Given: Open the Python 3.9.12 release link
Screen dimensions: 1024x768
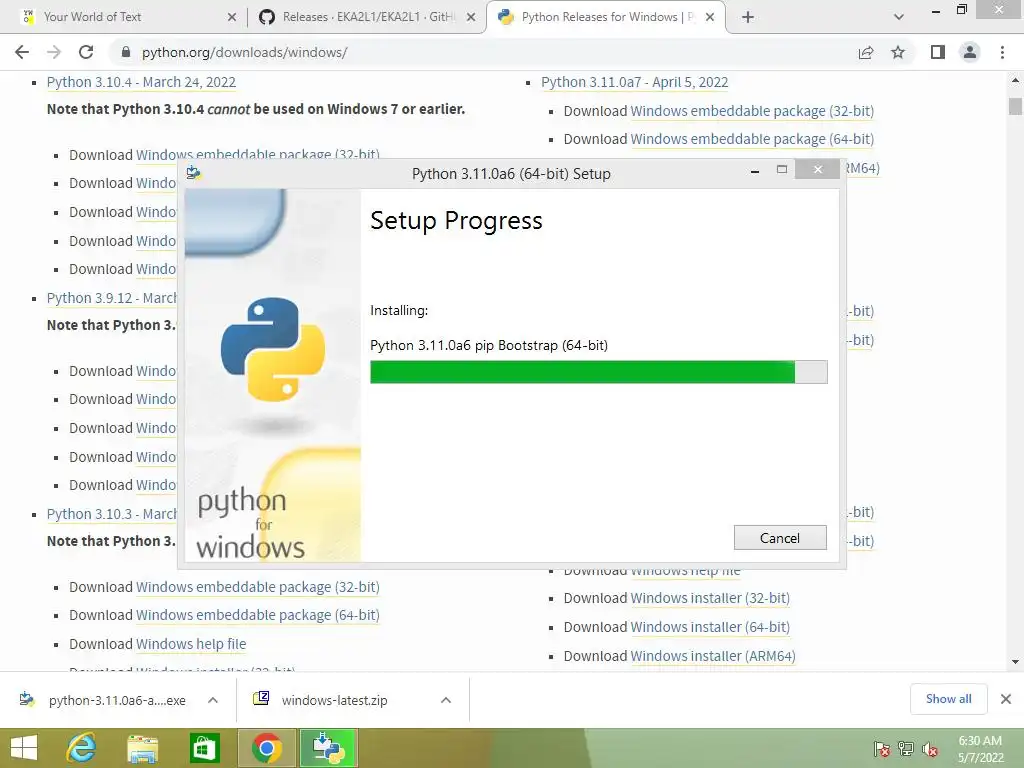Looking at the screenshot, I should [x=111, y=298].
